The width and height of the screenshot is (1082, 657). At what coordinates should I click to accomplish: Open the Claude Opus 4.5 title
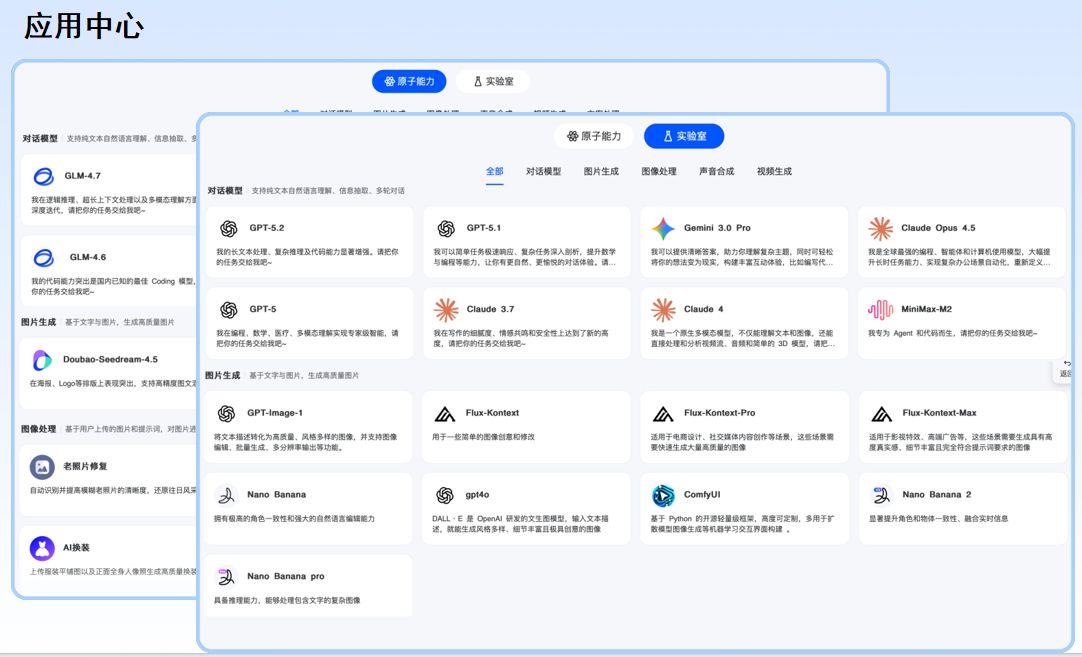tap(938, 228)
